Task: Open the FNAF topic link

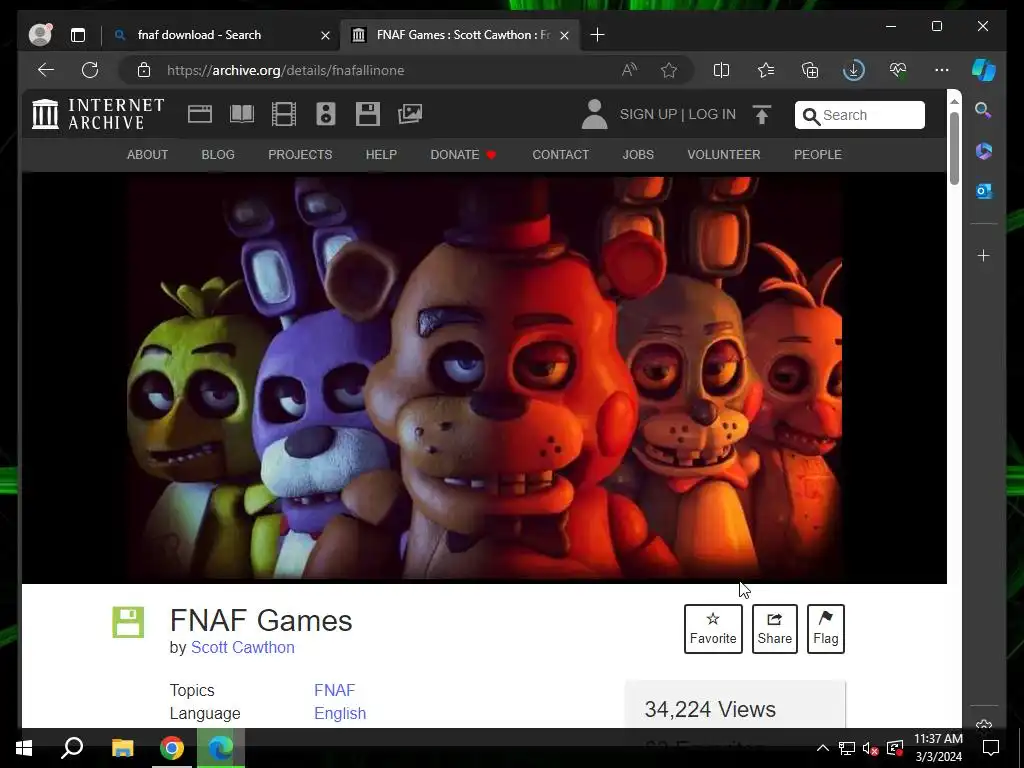Action: pos(334,690)
